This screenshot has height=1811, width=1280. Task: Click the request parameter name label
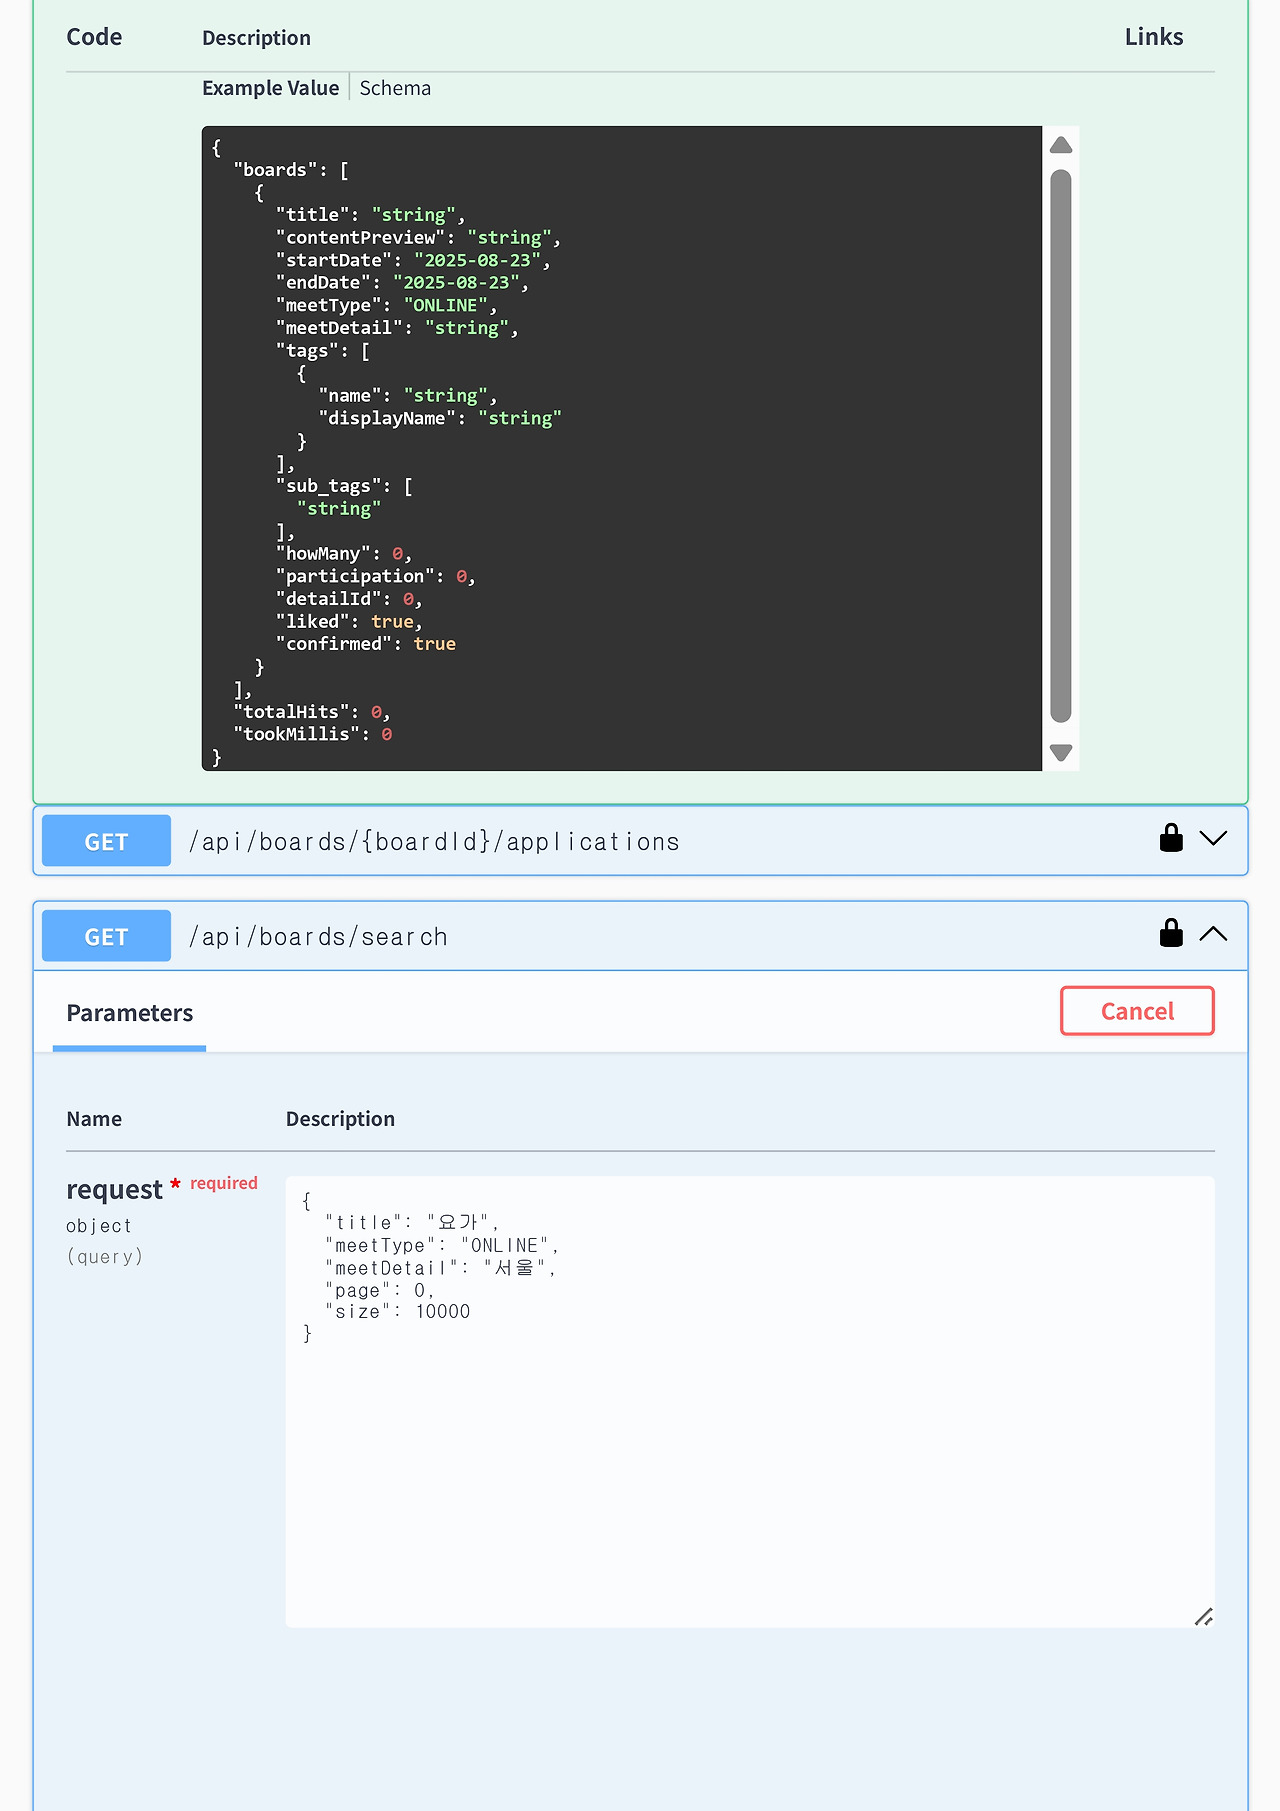click(114, 1189)
